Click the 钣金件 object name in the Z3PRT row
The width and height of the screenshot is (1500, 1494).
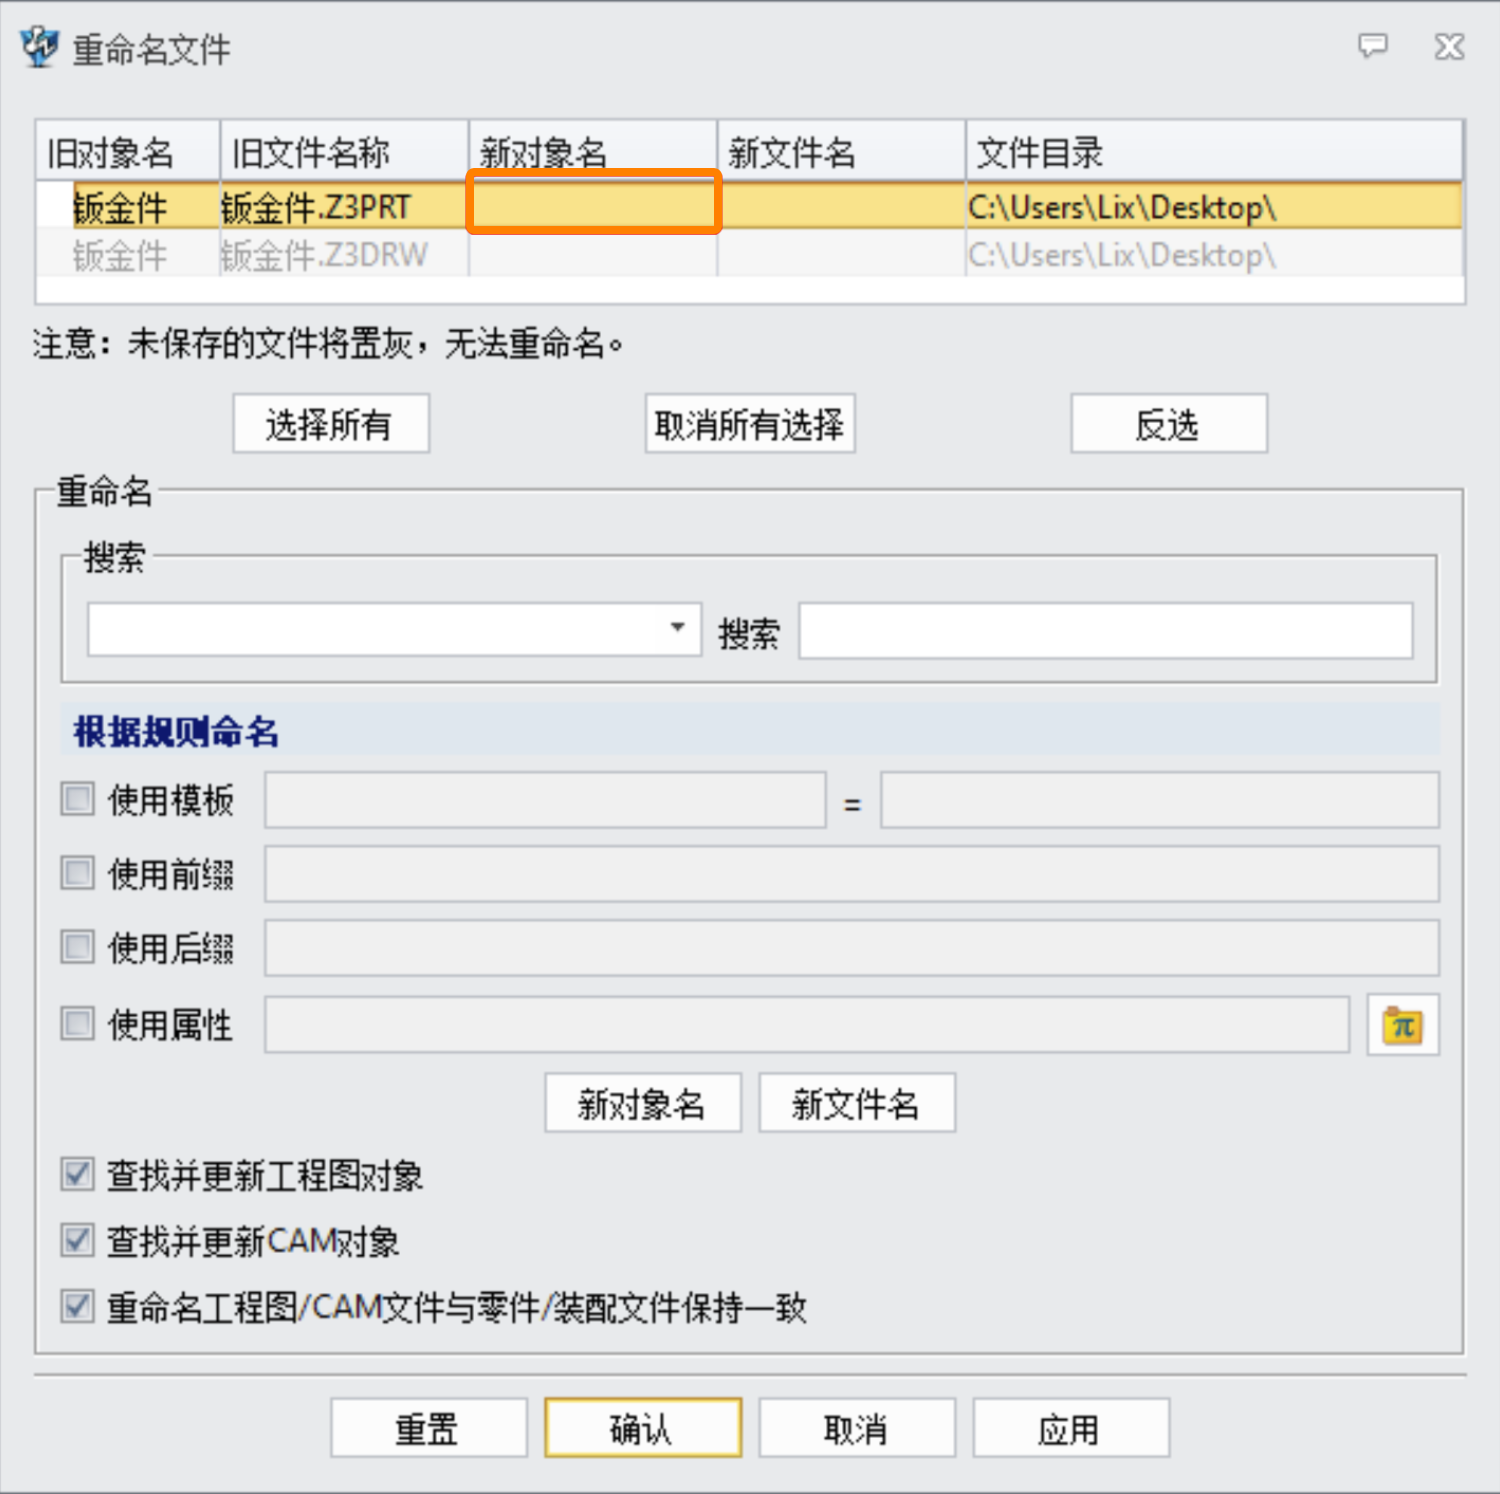tap(120, 207)
